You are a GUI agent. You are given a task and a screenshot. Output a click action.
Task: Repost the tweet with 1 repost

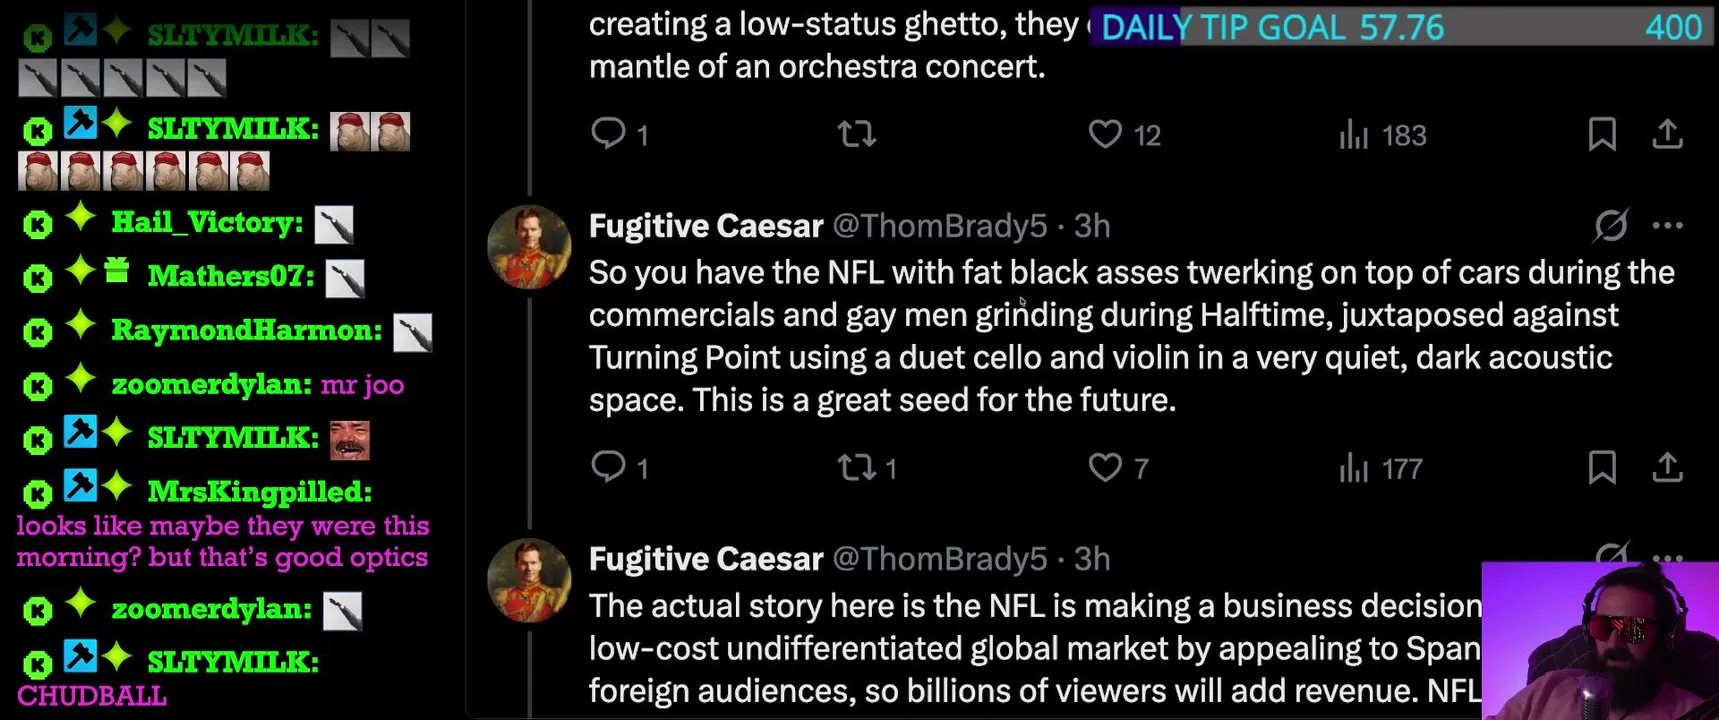[857, 467]
